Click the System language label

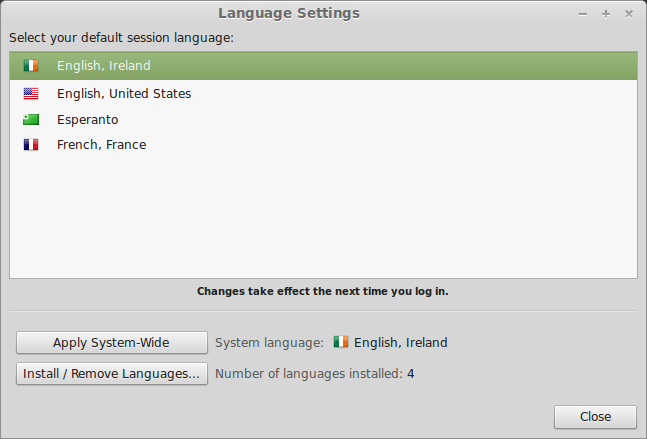(270, 342)
